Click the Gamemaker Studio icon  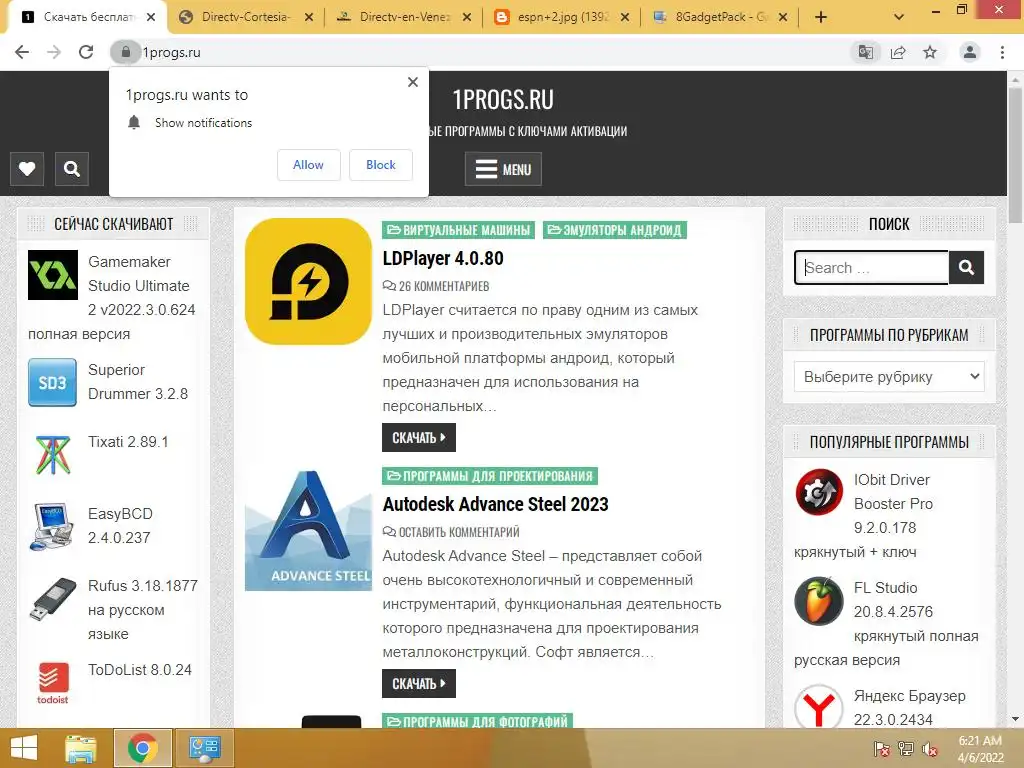[53, 275]
